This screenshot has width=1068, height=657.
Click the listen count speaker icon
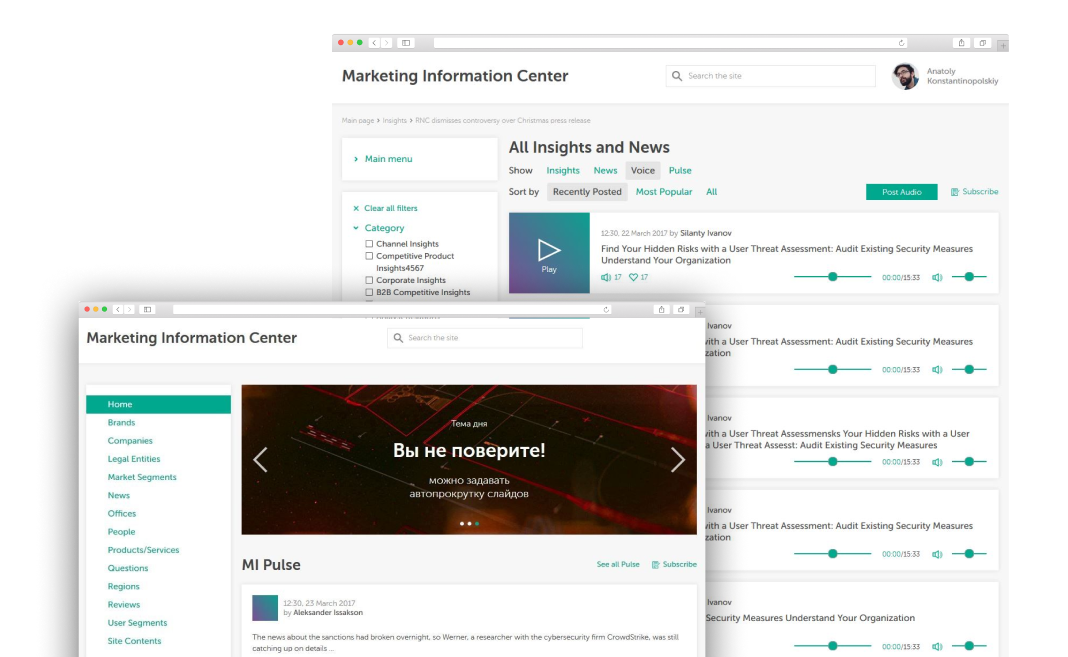(606, 277)
